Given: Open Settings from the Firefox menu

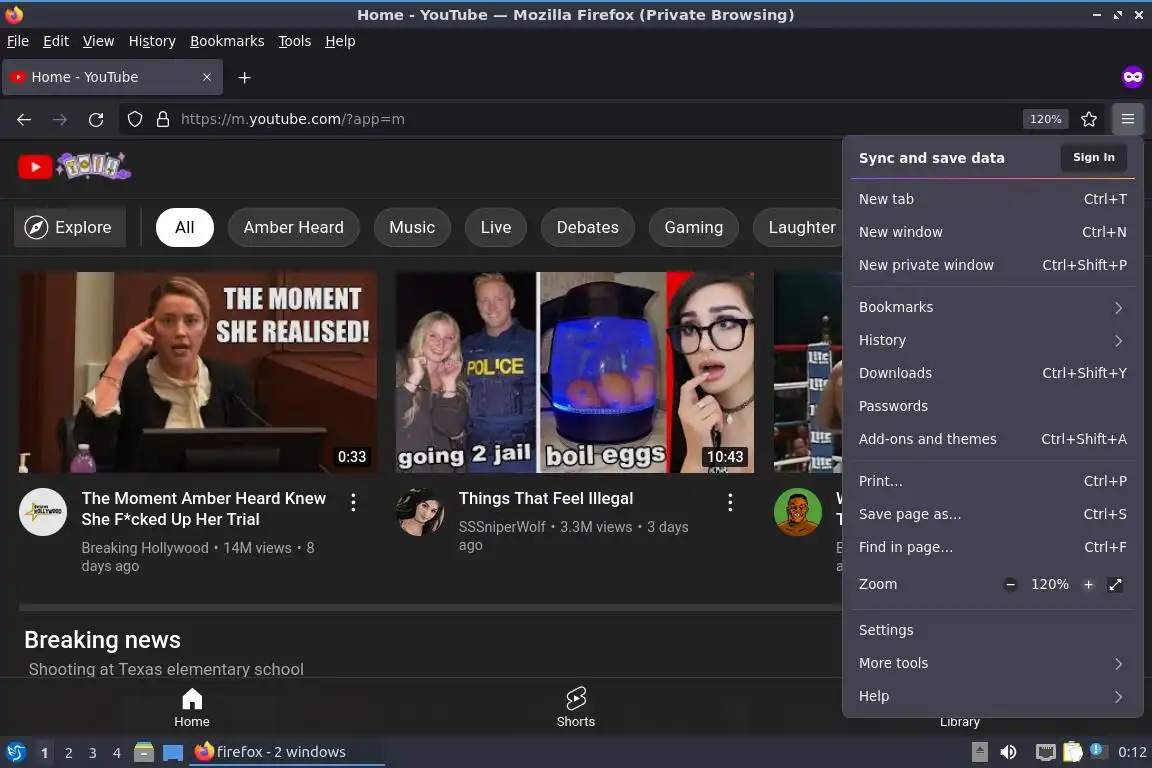Looking at the screenshot, I should click(992, 630).
